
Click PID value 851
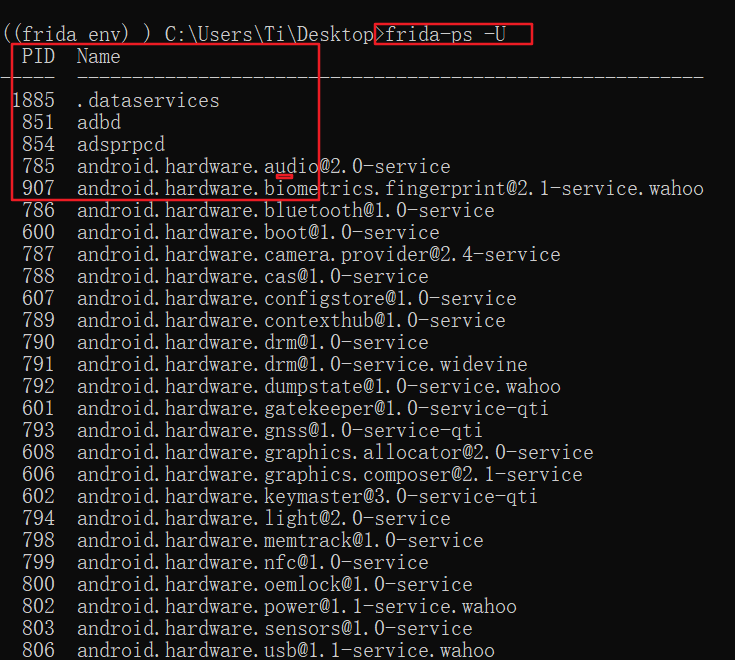click(38, 122)
